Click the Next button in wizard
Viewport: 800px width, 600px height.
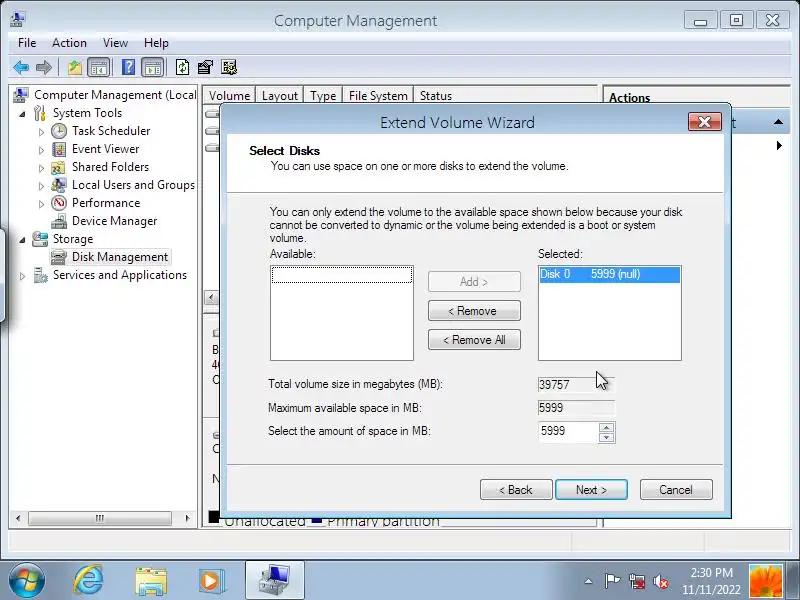click(x=591, y=490)
